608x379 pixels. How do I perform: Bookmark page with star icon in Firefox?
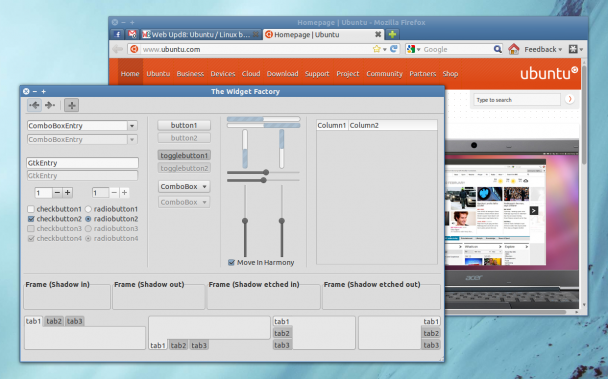[376, 49]
